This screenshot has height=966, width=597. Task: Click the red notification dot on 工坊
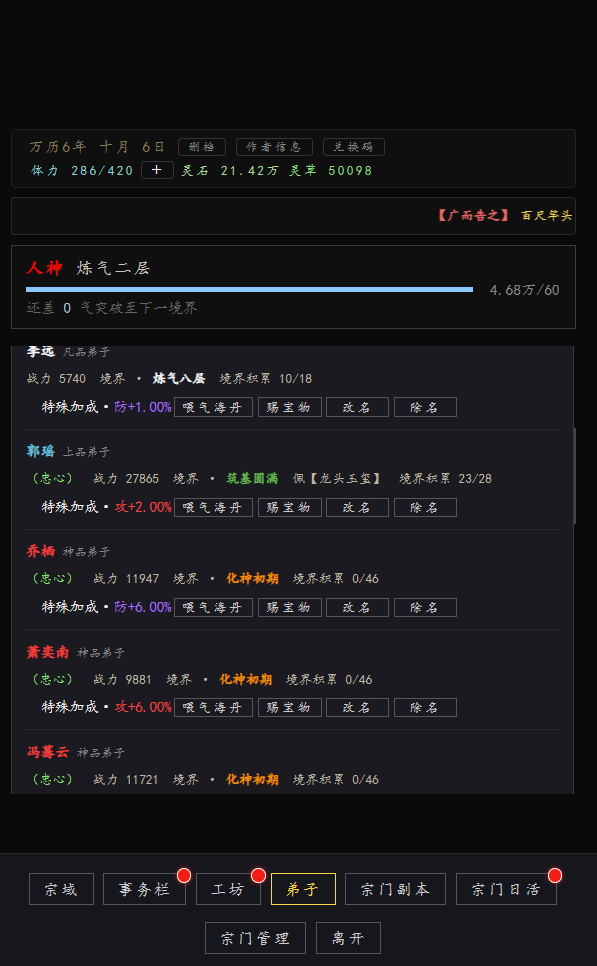(258, 875)
